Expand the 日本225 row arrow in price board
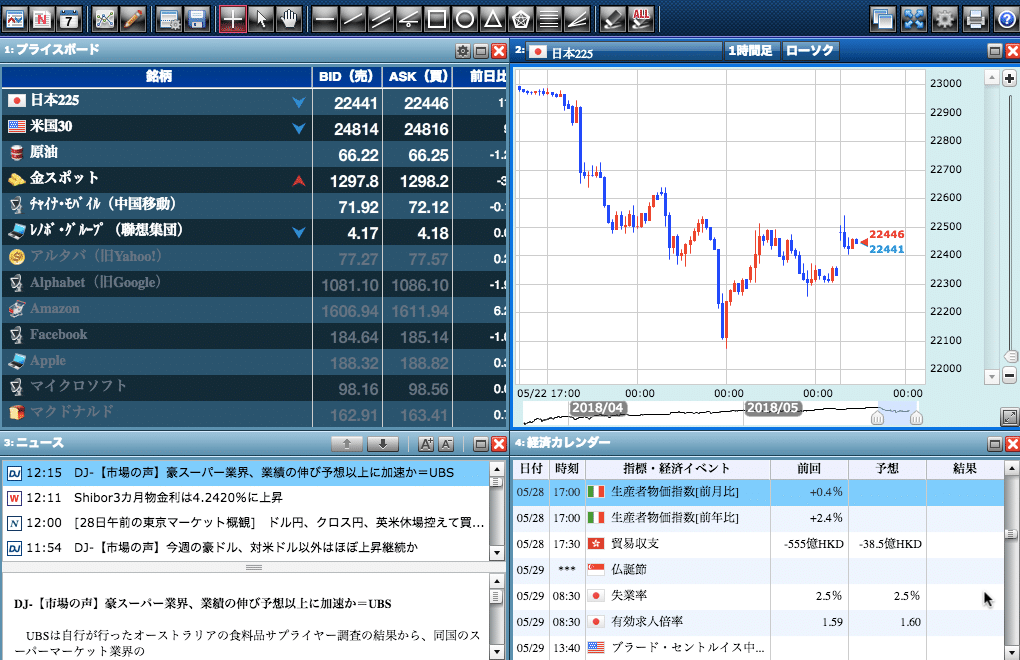This screenshot has width=1020, height=660. click(299, 103)
